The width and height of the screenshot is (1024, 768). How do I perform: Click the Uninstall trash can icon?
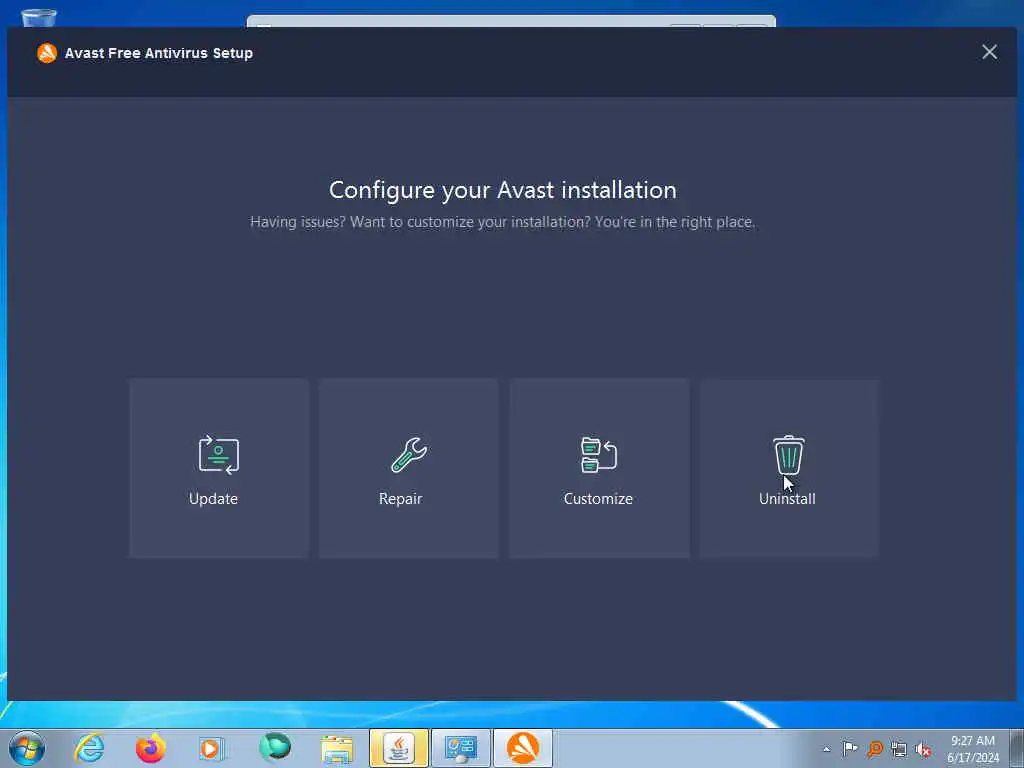point(789,455)
